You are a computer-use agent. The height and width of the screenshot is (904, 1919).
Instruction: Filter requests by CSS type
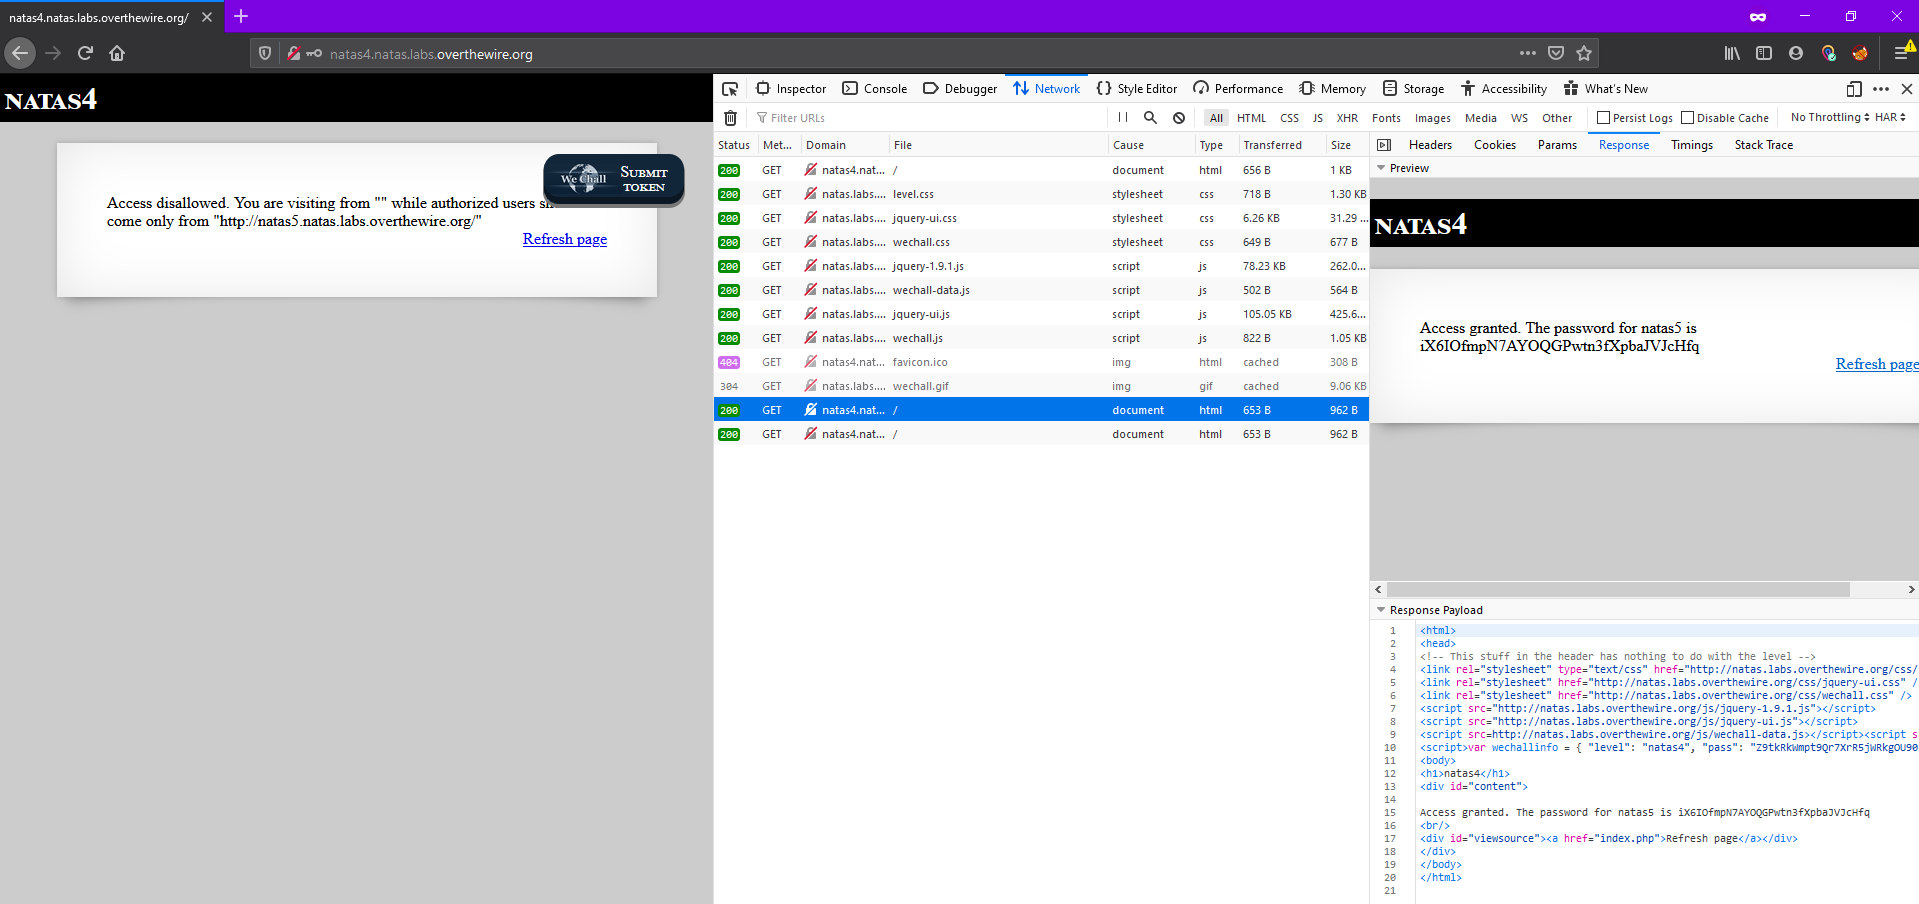1289,118
